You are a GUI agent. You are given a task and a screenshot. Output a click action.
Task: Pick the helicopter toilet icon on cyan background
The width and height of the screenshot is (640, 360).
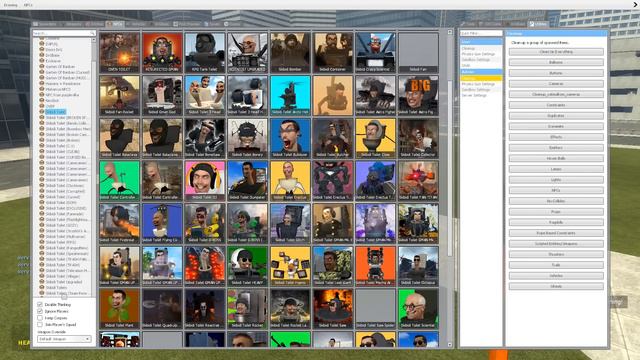(x=290, y=96)
